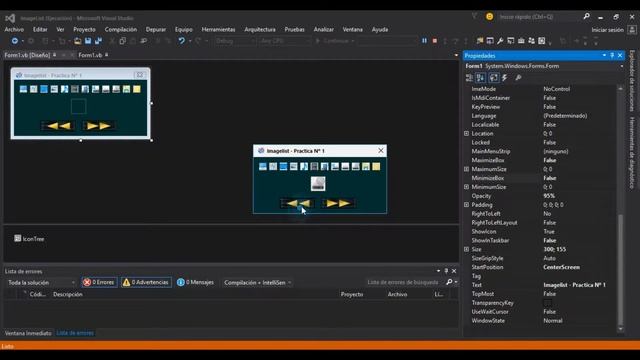640x360 pixels.
Task: Open Solution Explorer from the toolbar icon
Action: click(x=480, y=41)
